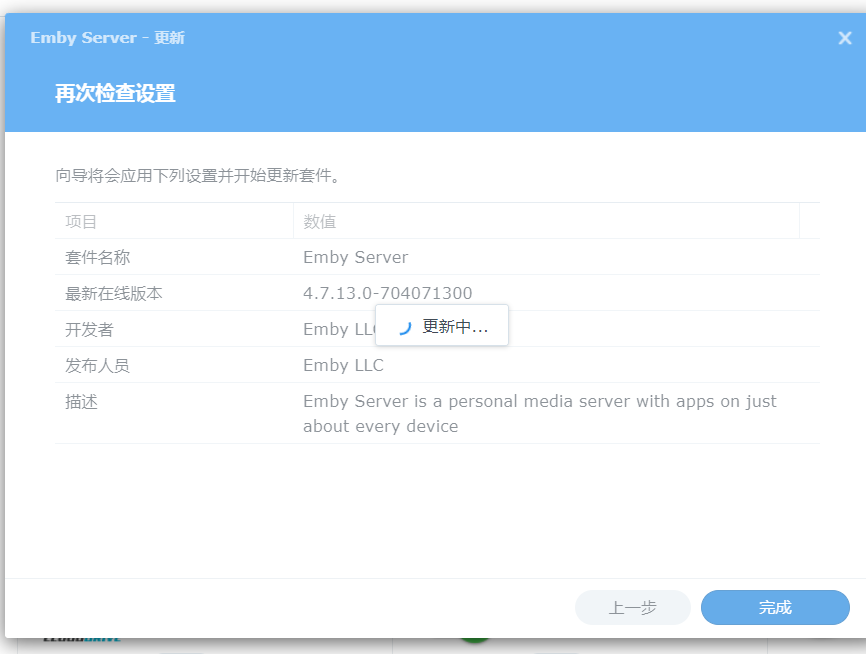866x654 pixels.
Task: Select the 套件名称 row label
Action: pyautogui.click(x=97, y=257)
